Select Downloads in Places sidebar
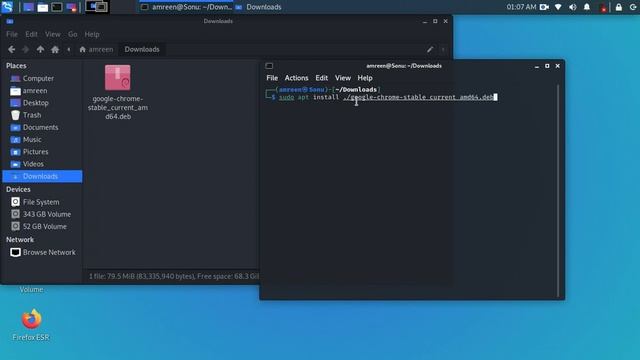This screenshot has width=640, height=360. coord(42,176)
